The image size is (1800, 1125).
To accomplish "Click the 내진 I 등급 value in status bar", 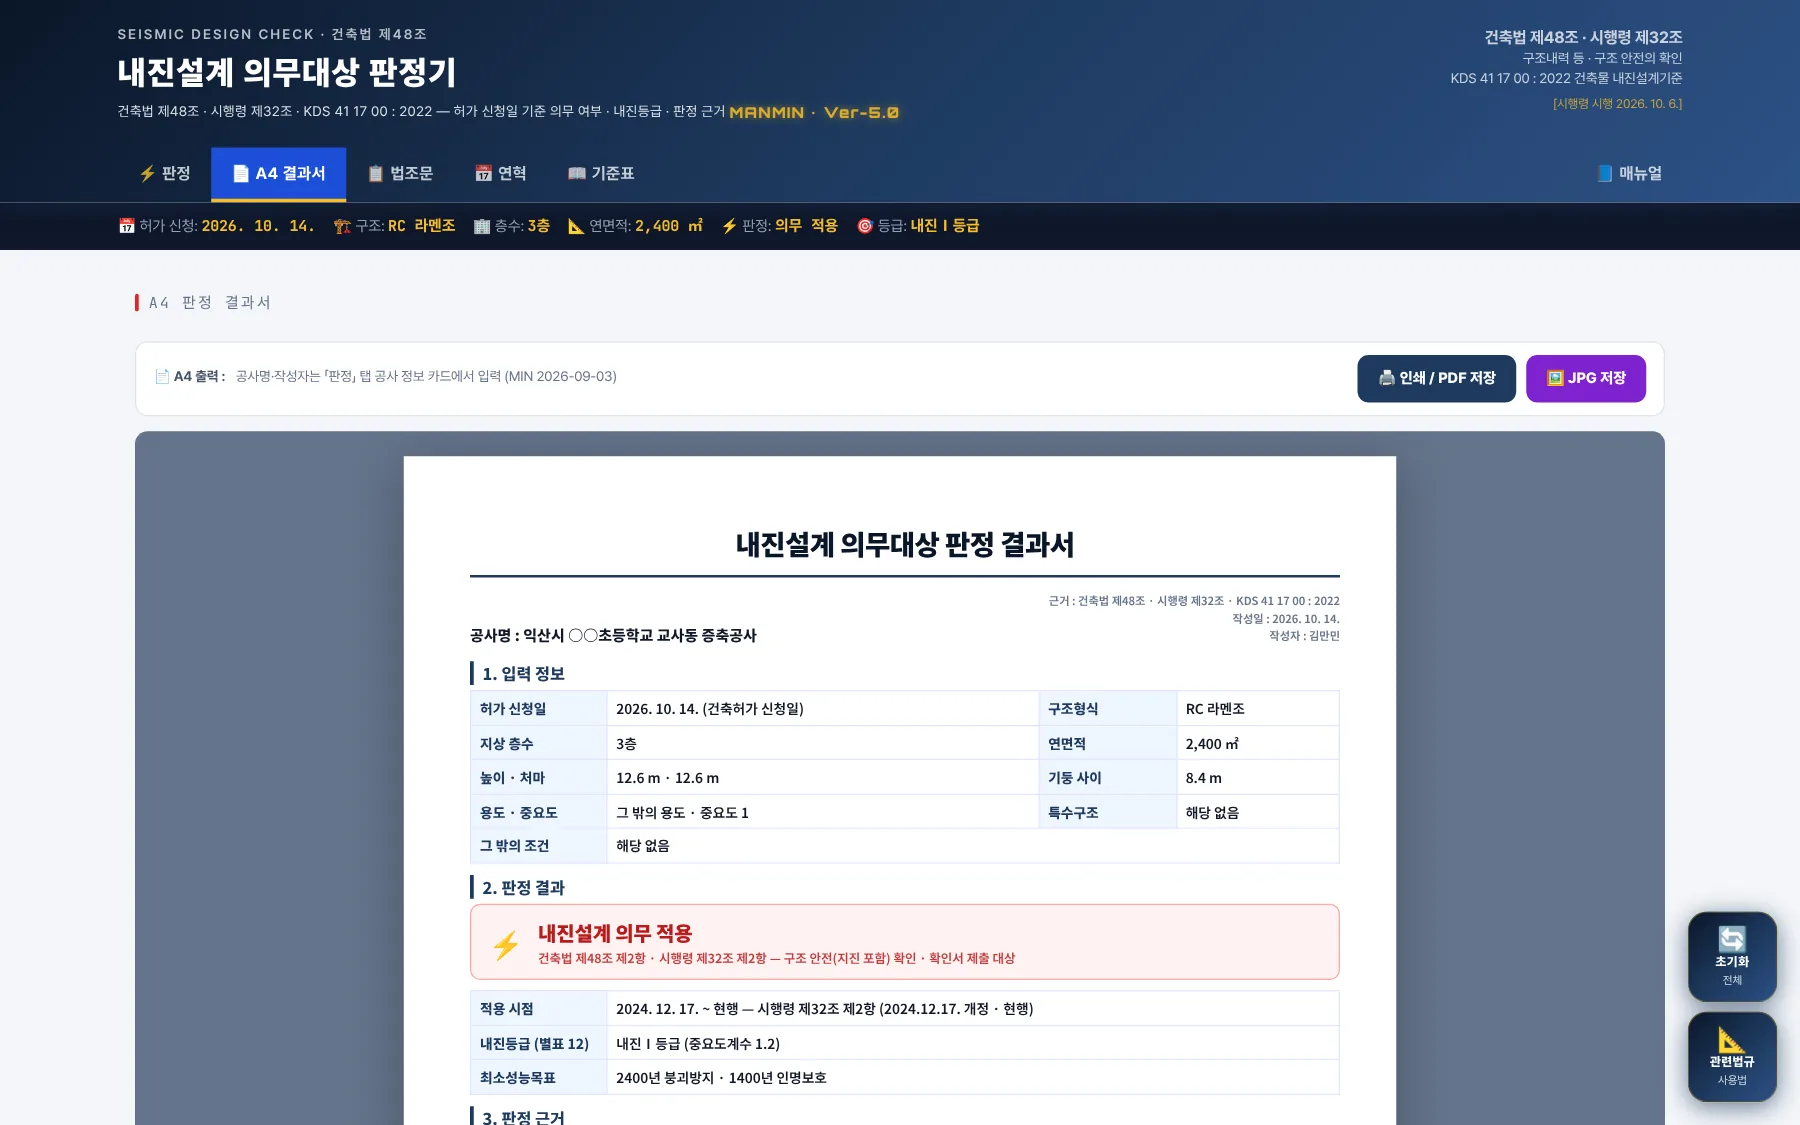I will pos(945,226).
